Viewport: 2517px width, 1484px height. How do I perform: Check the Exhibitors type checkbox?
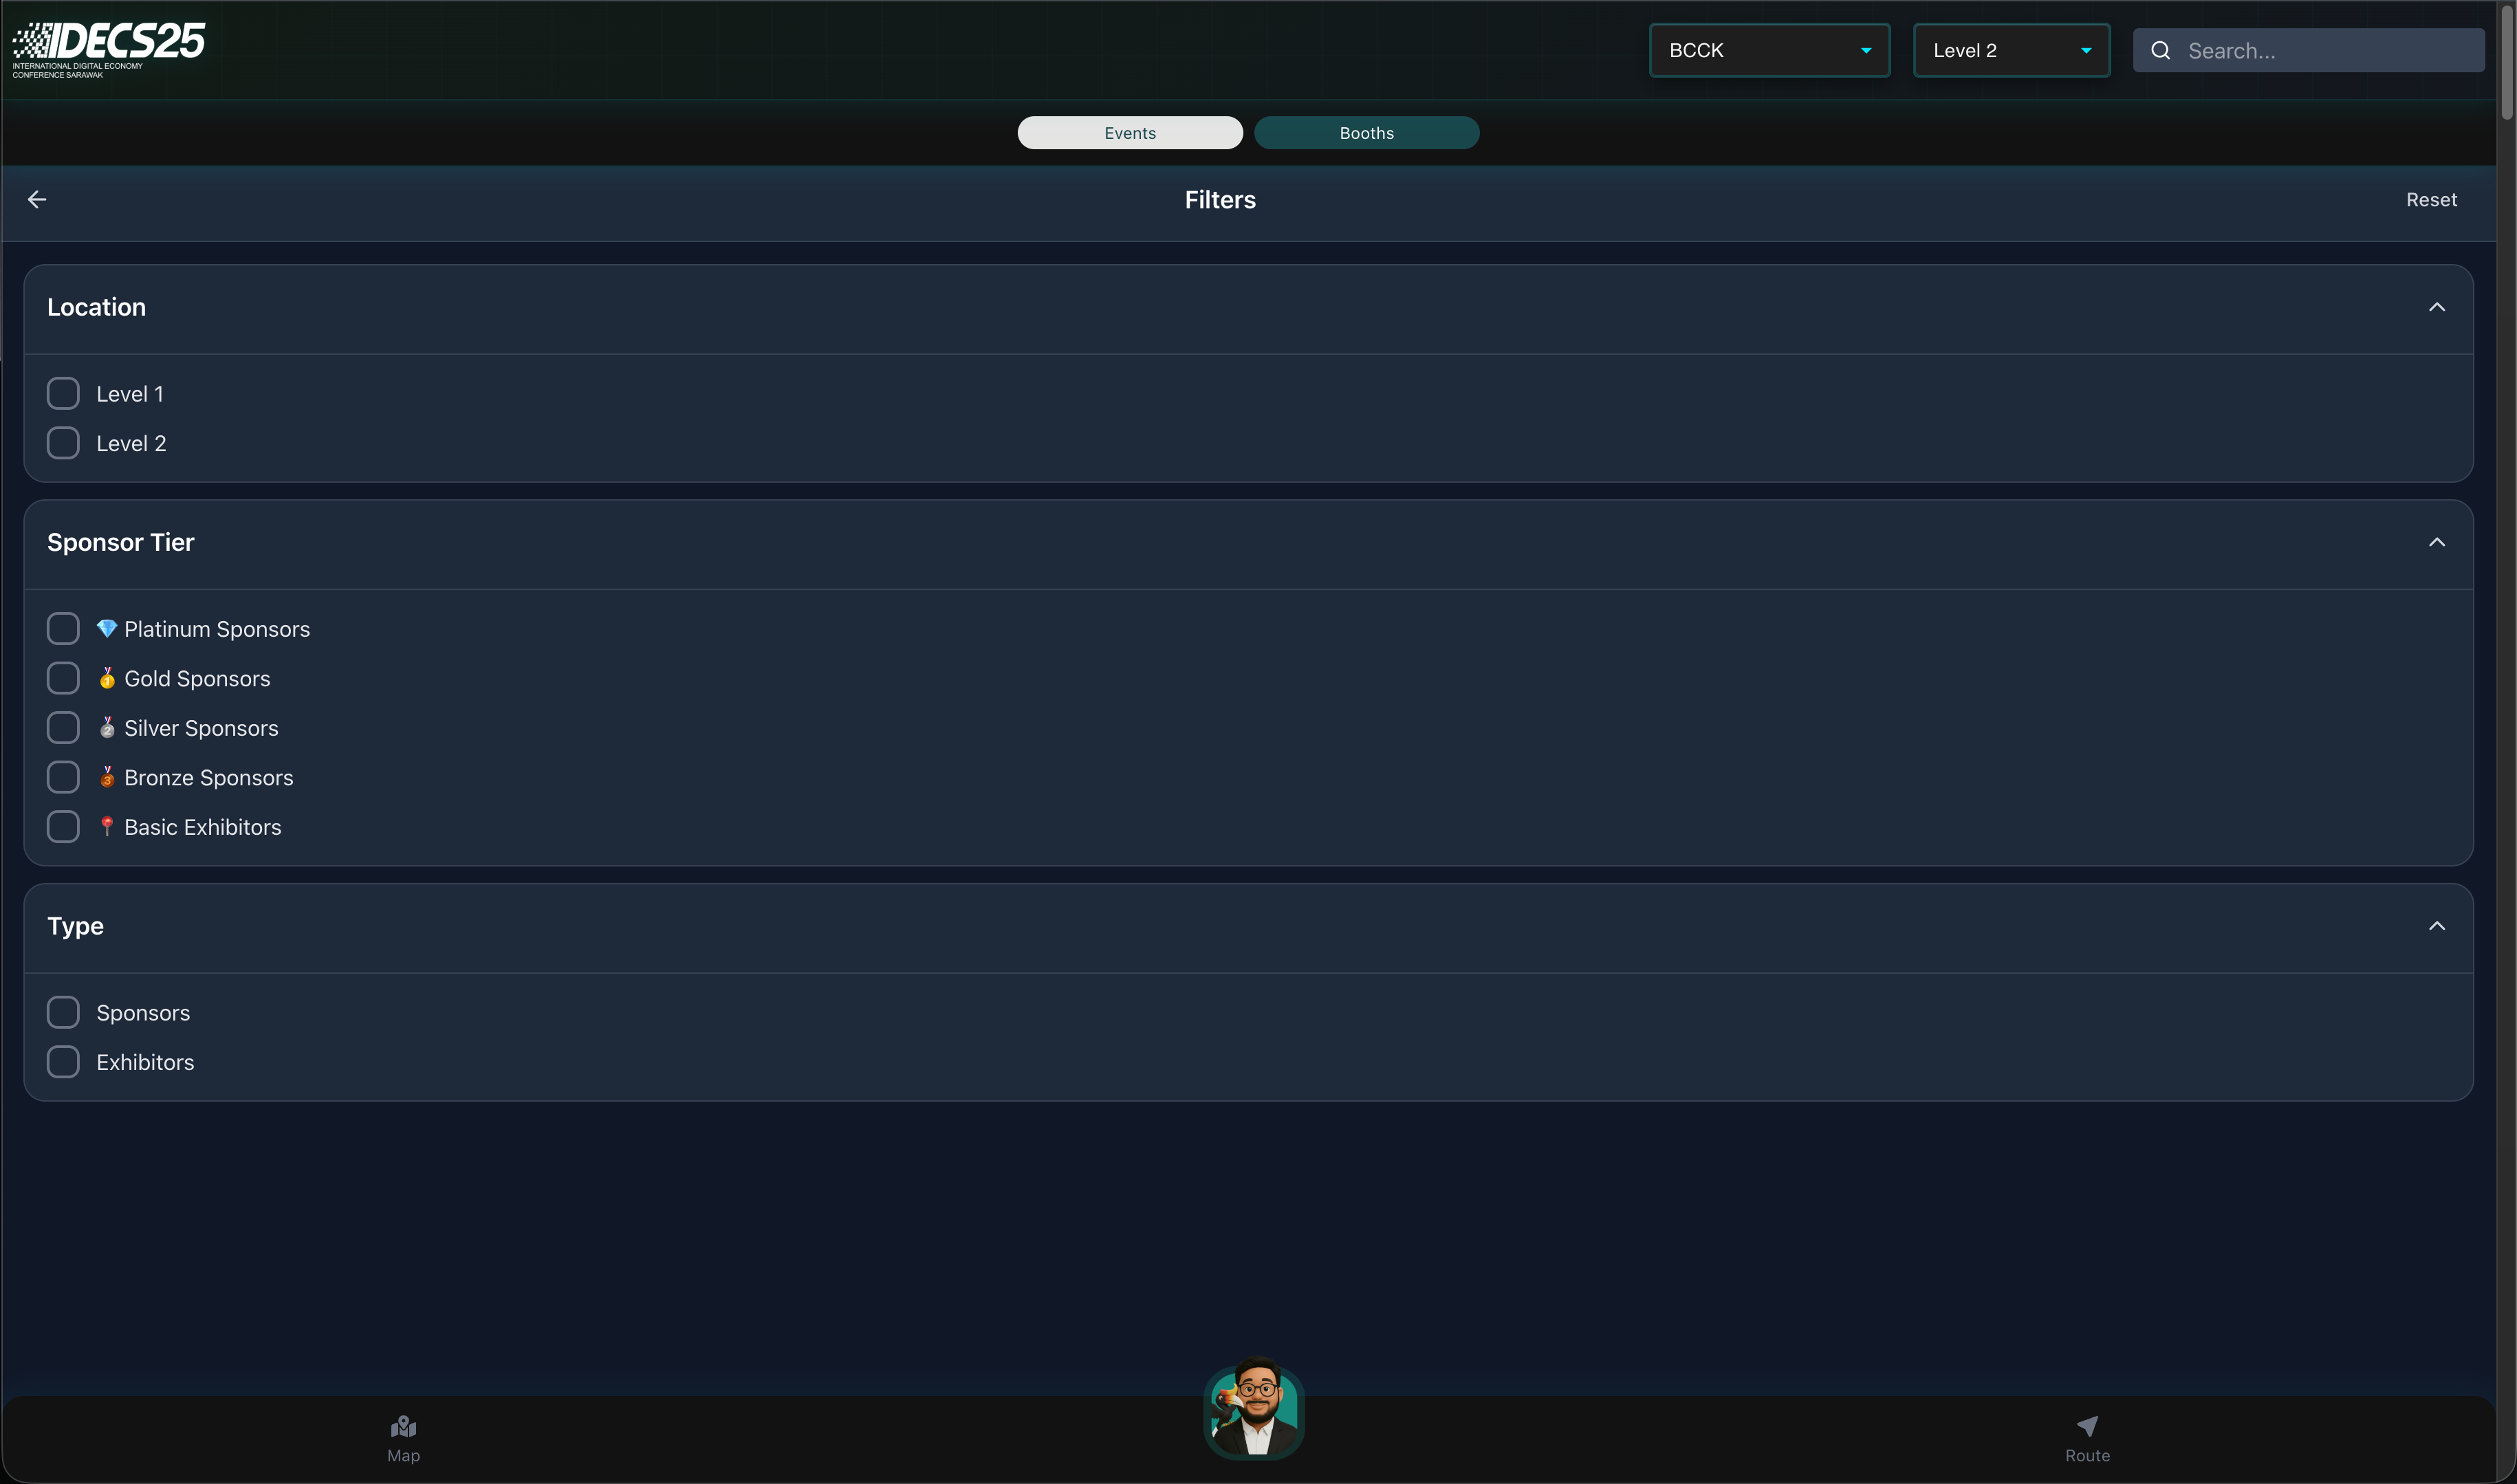(63, 1062)
